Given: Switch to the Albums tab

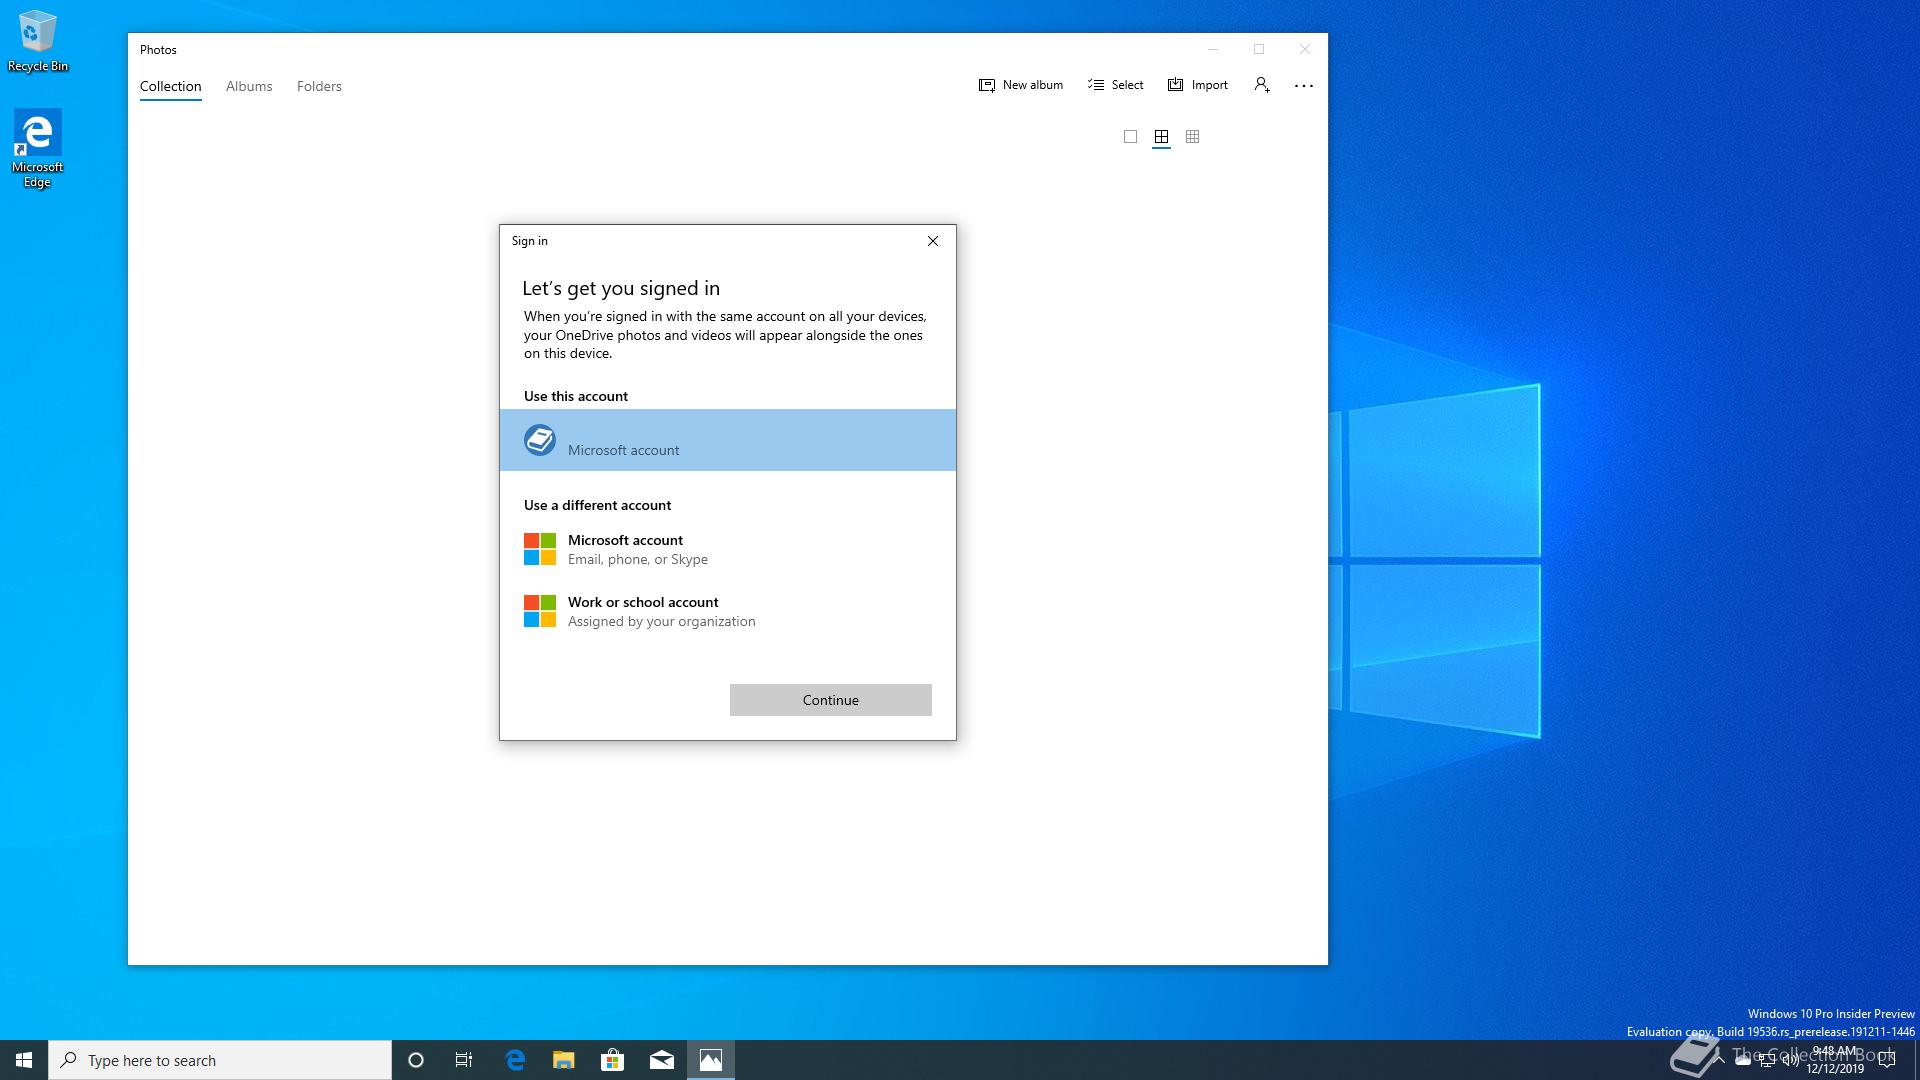Looking at the screenshot, I should pos(249,86).
